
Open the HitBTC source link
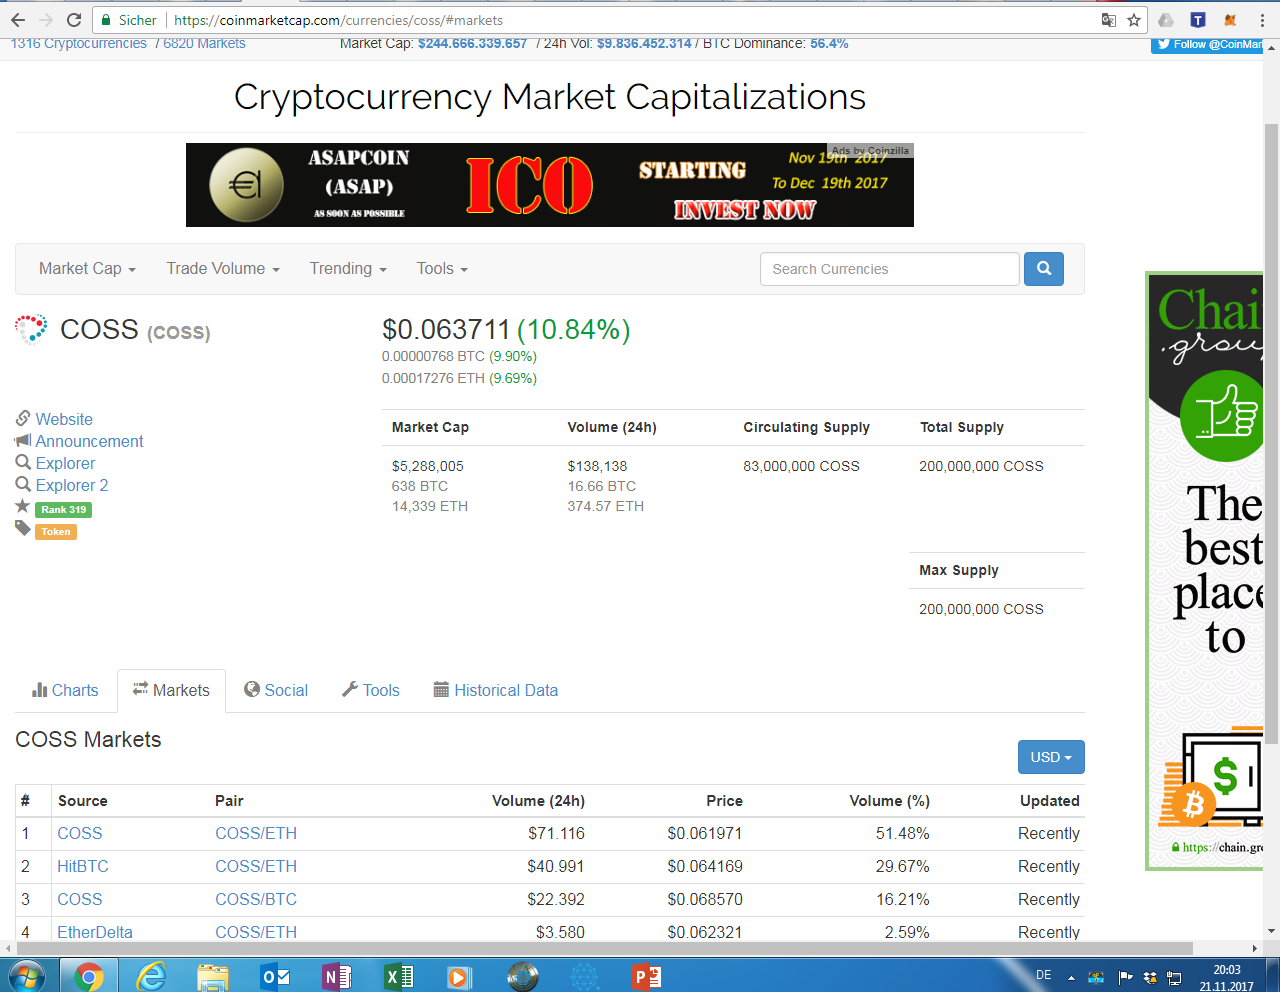point(83,866)
